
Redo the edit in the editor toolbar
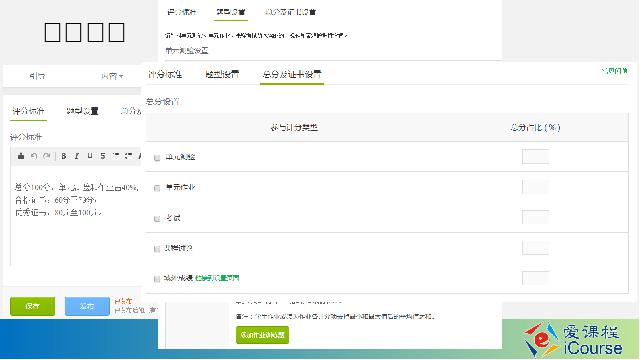coord(47,156)
